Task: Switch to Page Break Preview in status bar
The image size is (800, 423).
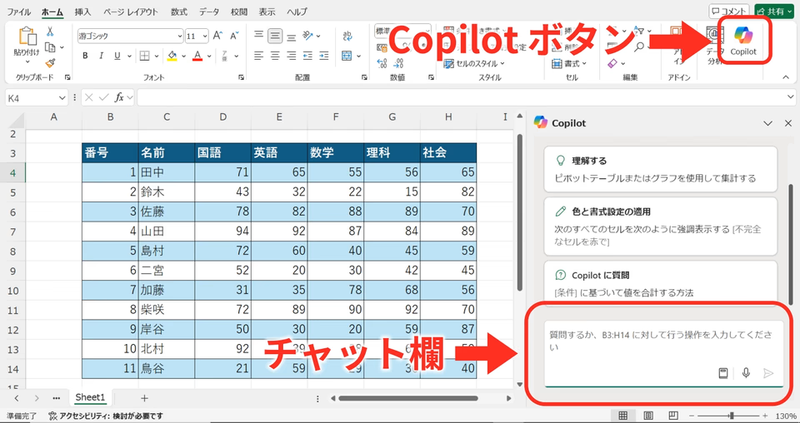Action: pos(673,415)
